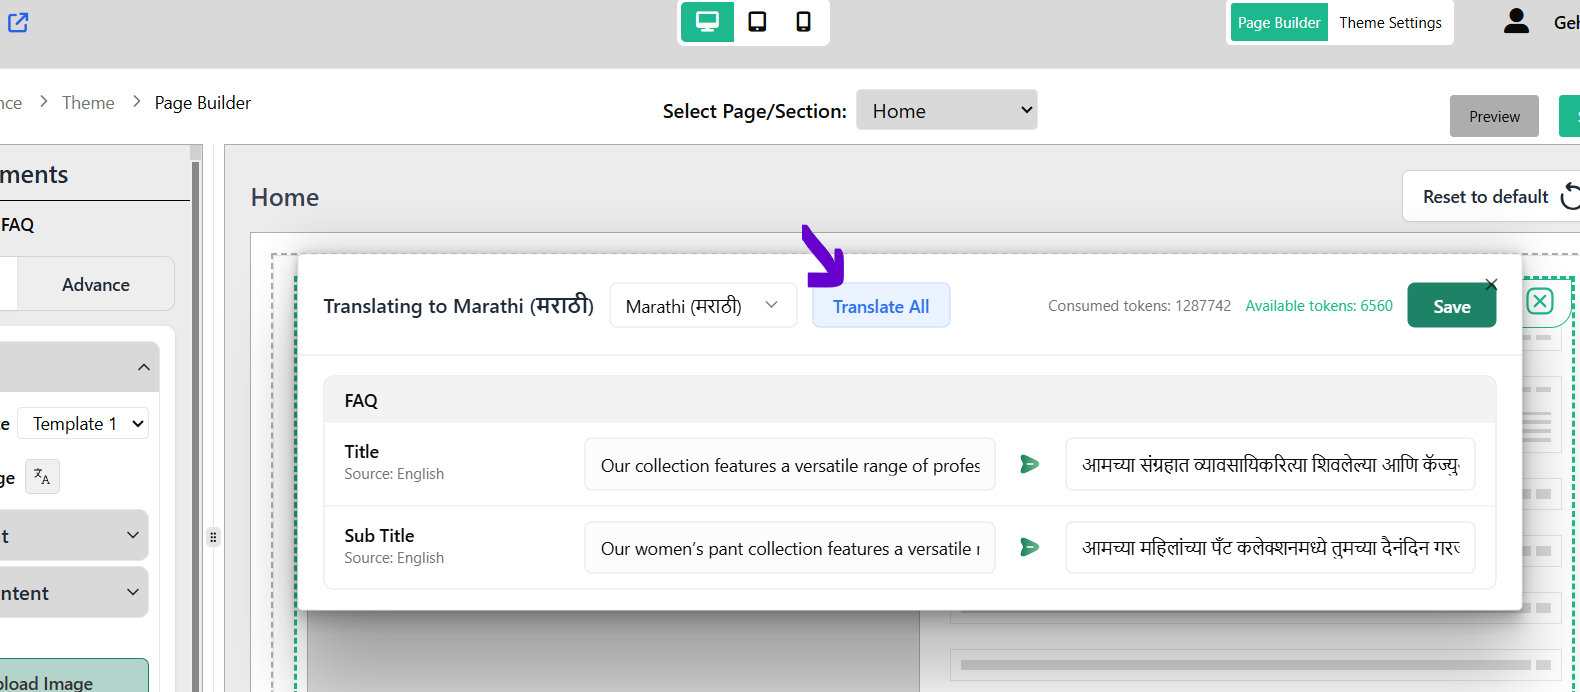This screenshot has height=692, width=1580.
Task: Go to Theme breadcrumb link
Action: point(88,102)
